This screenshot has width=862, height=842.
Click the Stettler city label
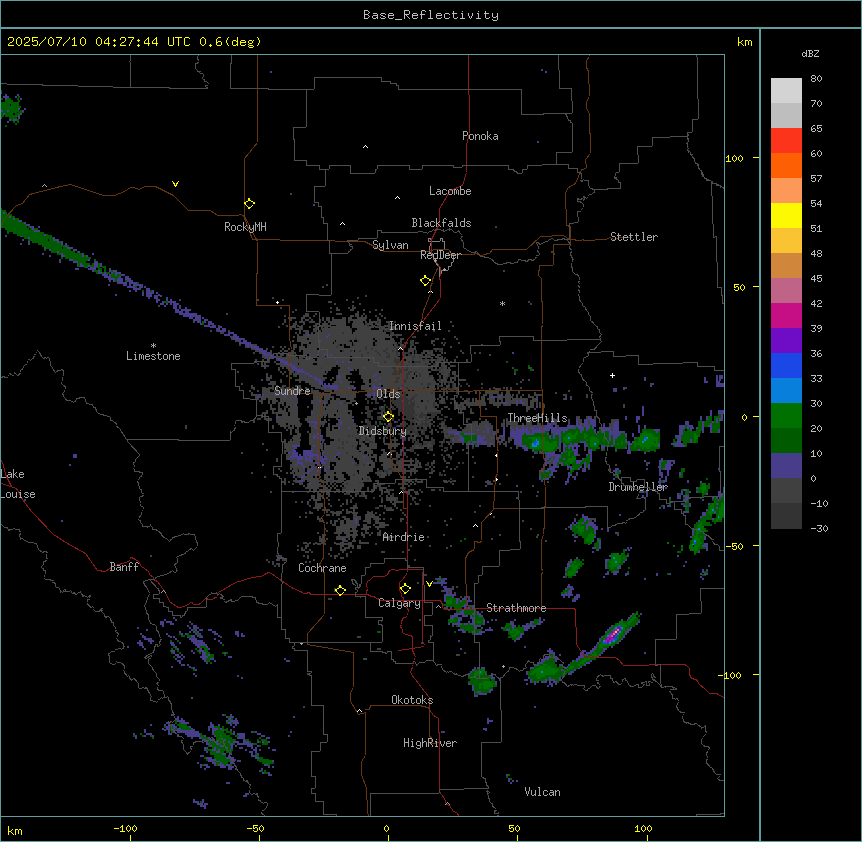pyautogui.click(x=633, y=237)
